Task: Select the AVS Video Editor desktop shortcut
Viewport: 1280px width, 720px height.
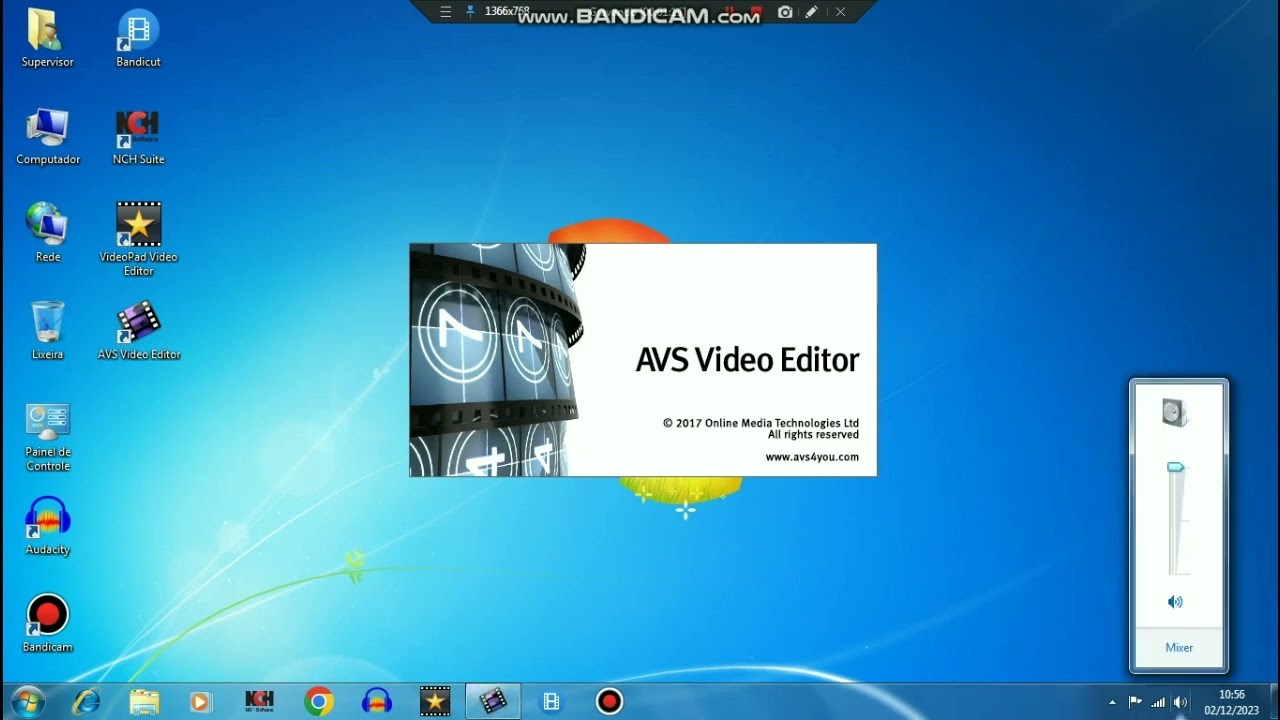Action: (x=138, y=331)
